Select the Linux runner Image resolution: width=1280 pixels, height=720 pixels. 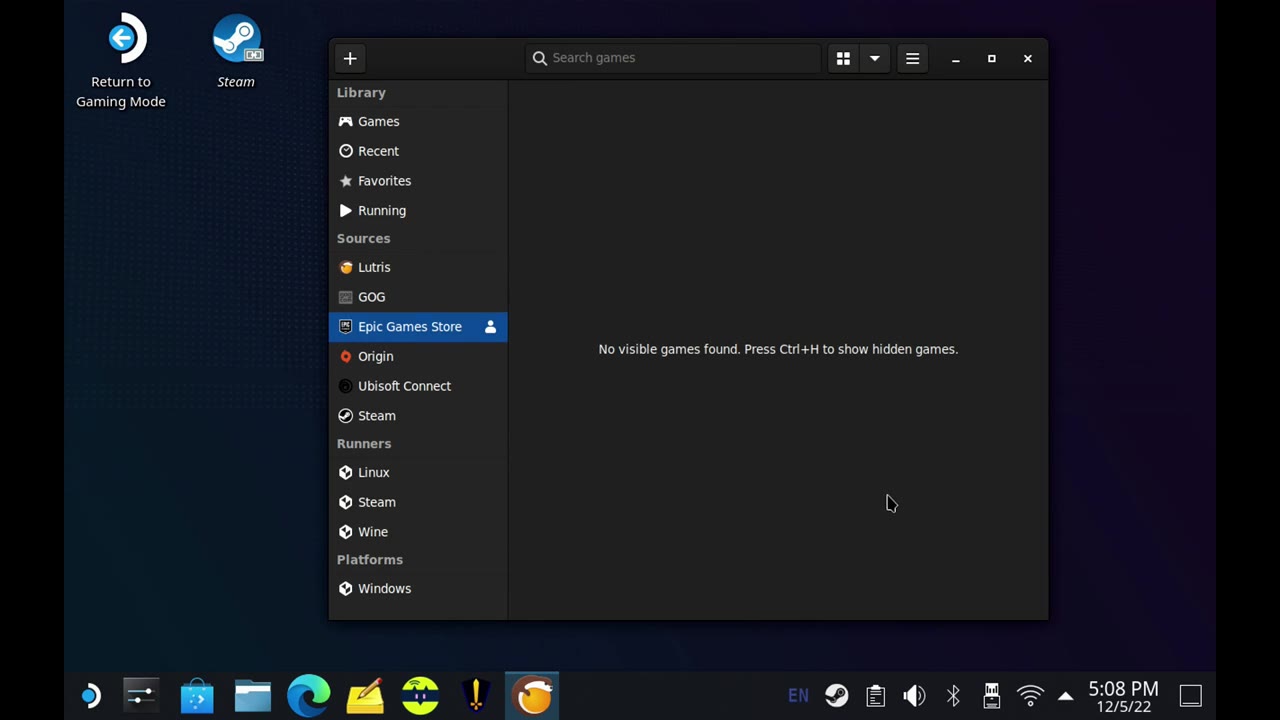tap(418, 472)
